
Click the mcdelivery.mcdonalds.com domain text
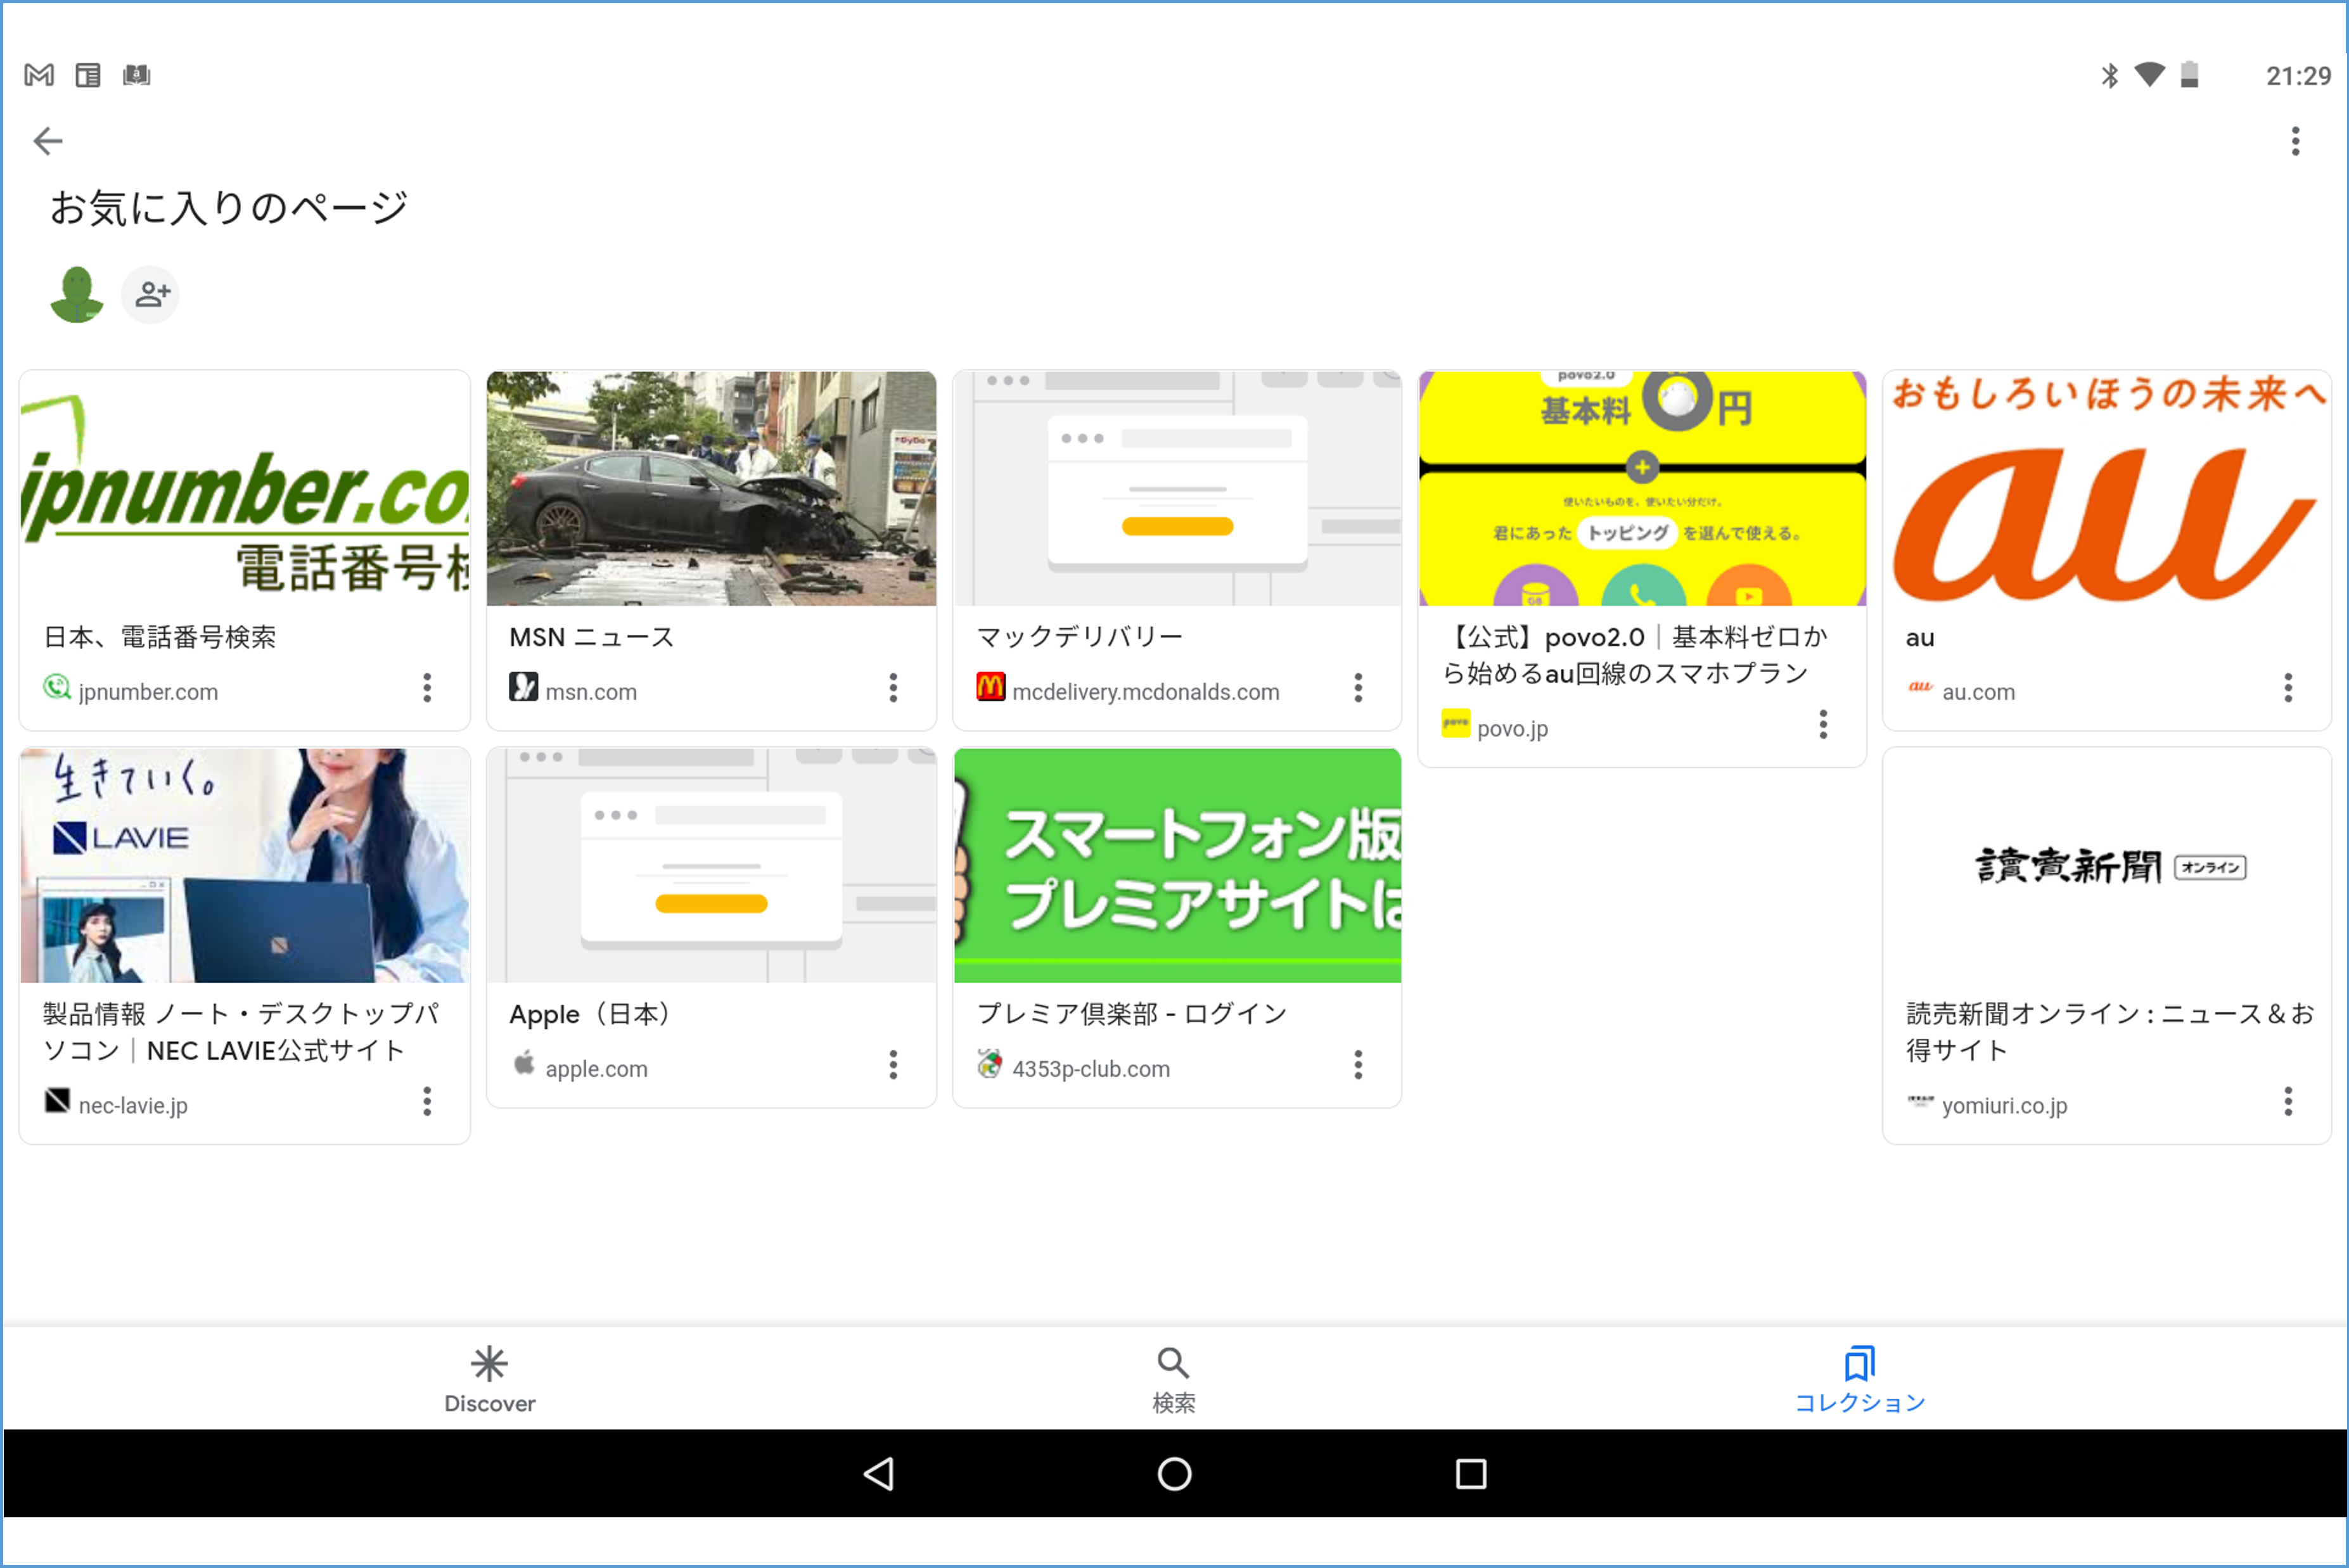(x=1146, y=692)
